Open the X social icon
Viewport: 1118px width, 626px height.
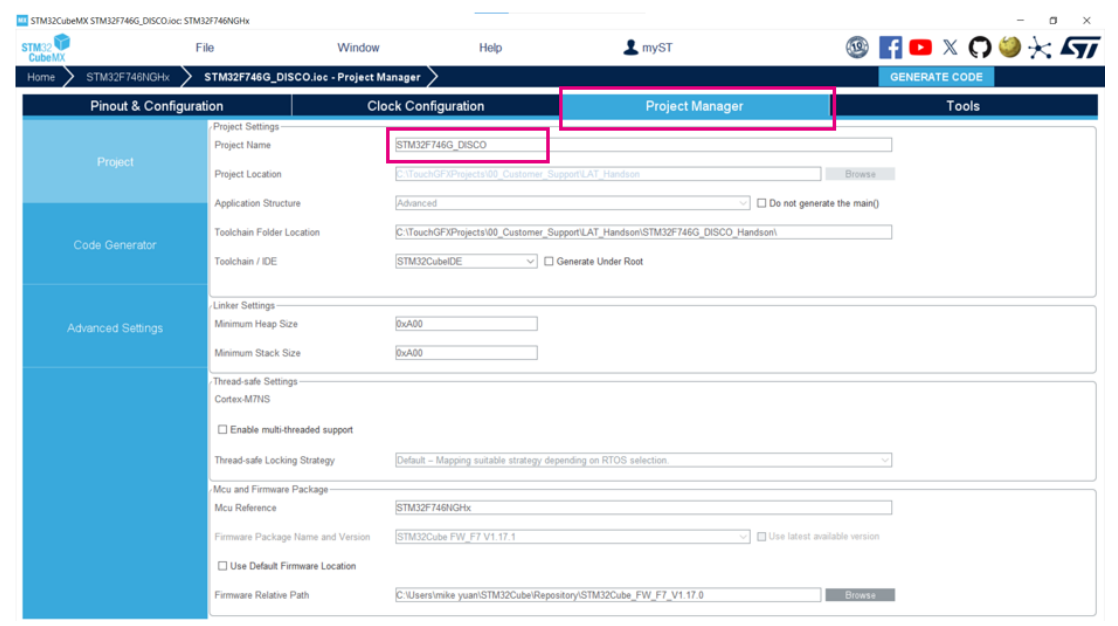(950, 48)
